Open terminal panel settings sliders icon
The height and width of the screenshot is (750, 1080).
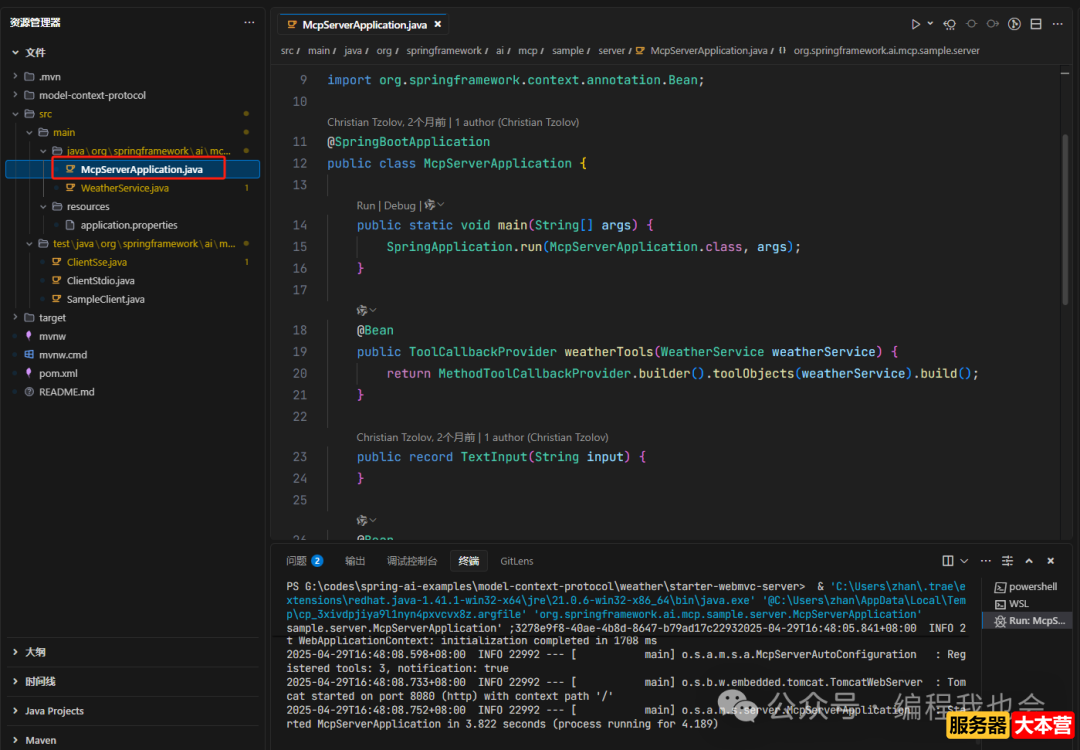pos(1007,561)
